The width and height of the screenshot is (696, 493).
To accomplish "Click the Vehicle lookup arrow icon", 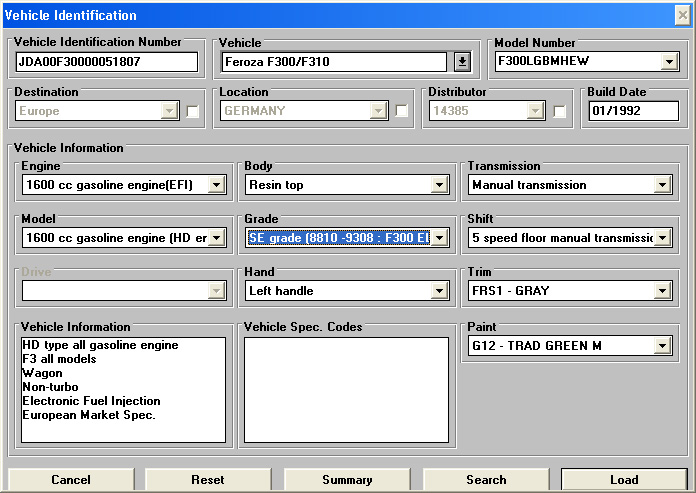I will tap(462, 62).
